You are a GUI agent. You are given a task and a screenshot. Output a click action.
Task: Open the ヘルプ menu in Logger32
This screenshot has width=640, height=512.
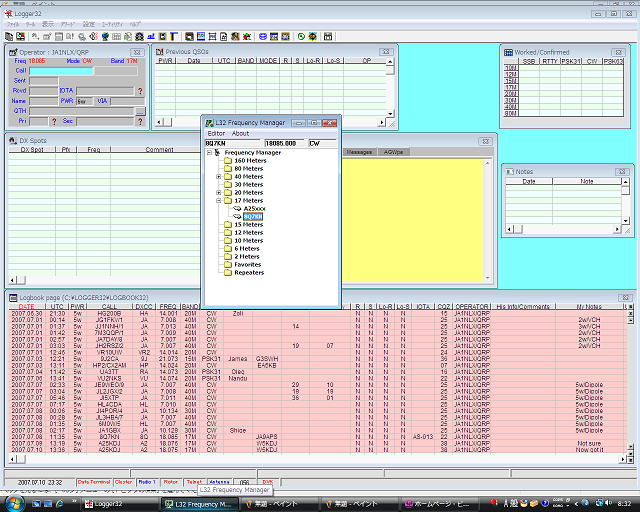(x=136, y=24)
